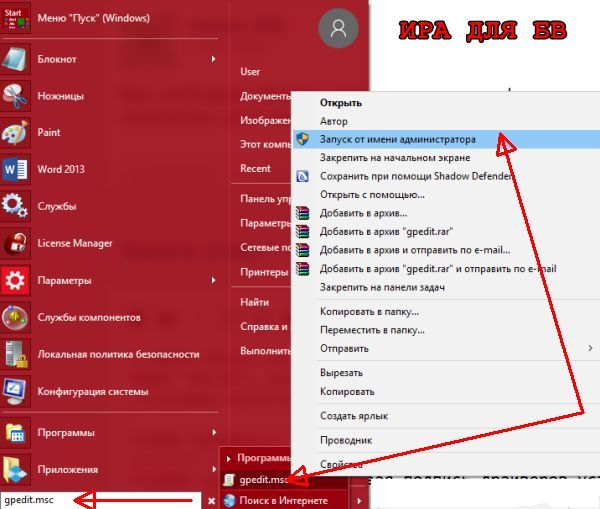
Task: Open the Paint palette icon
Action: pos(15,133)
